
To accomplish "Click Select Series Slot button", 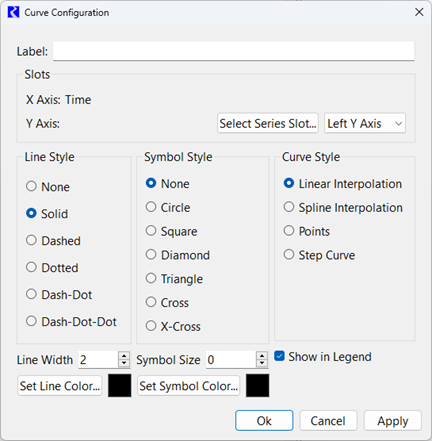I will point(268,123).
